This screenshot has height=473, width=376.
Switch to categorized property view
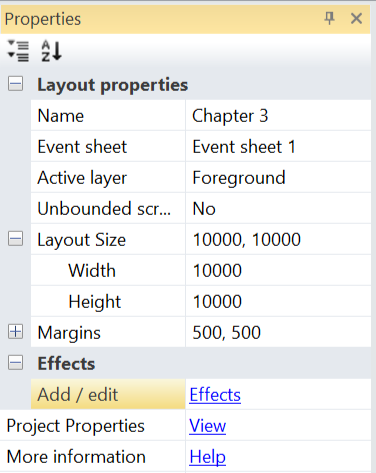coord(18,51)
